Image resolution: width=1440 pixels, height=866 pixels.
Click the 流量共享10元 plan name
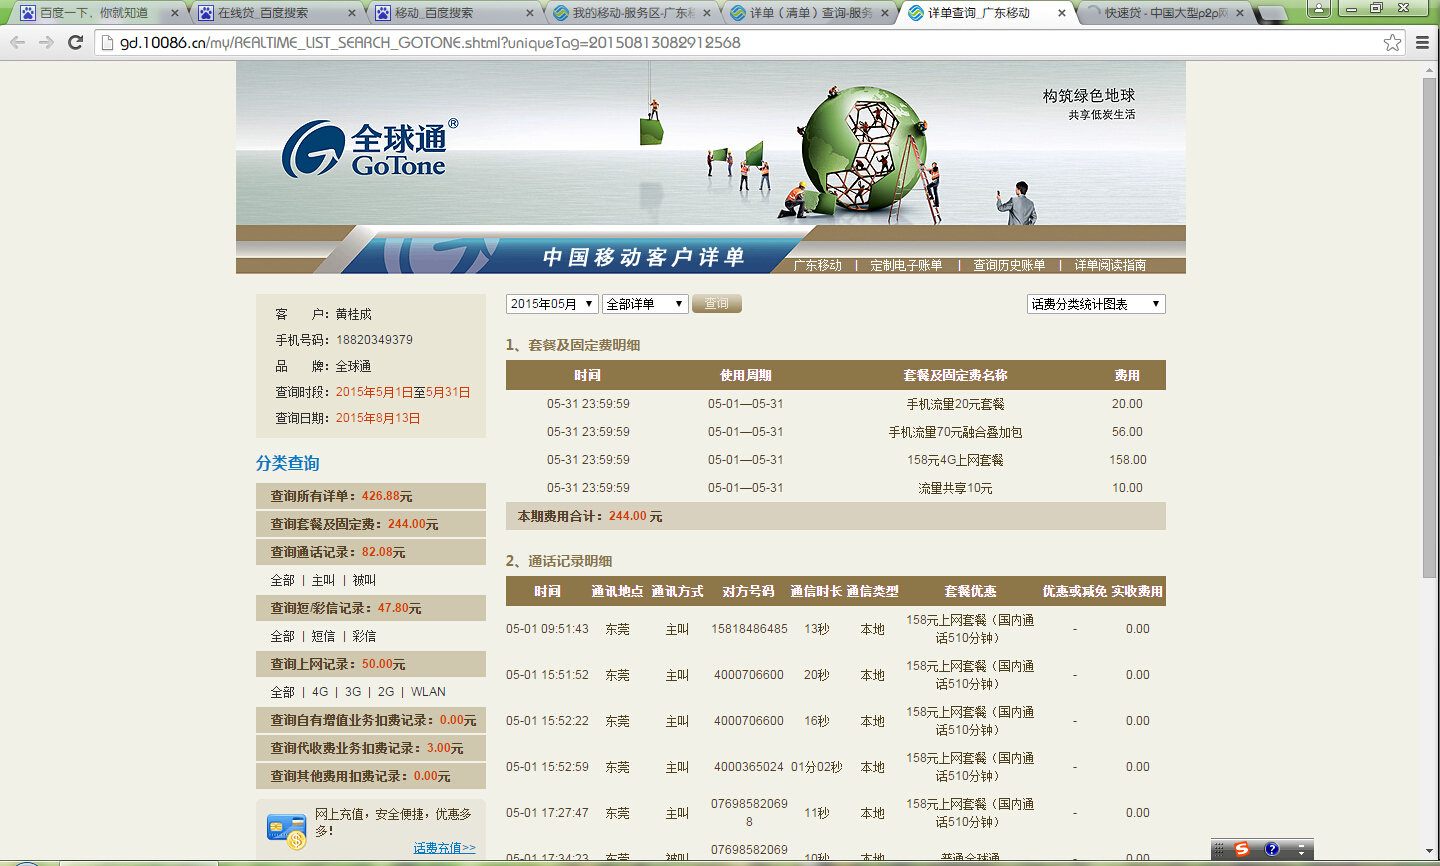pyautogui.click(x=955, y=488)
